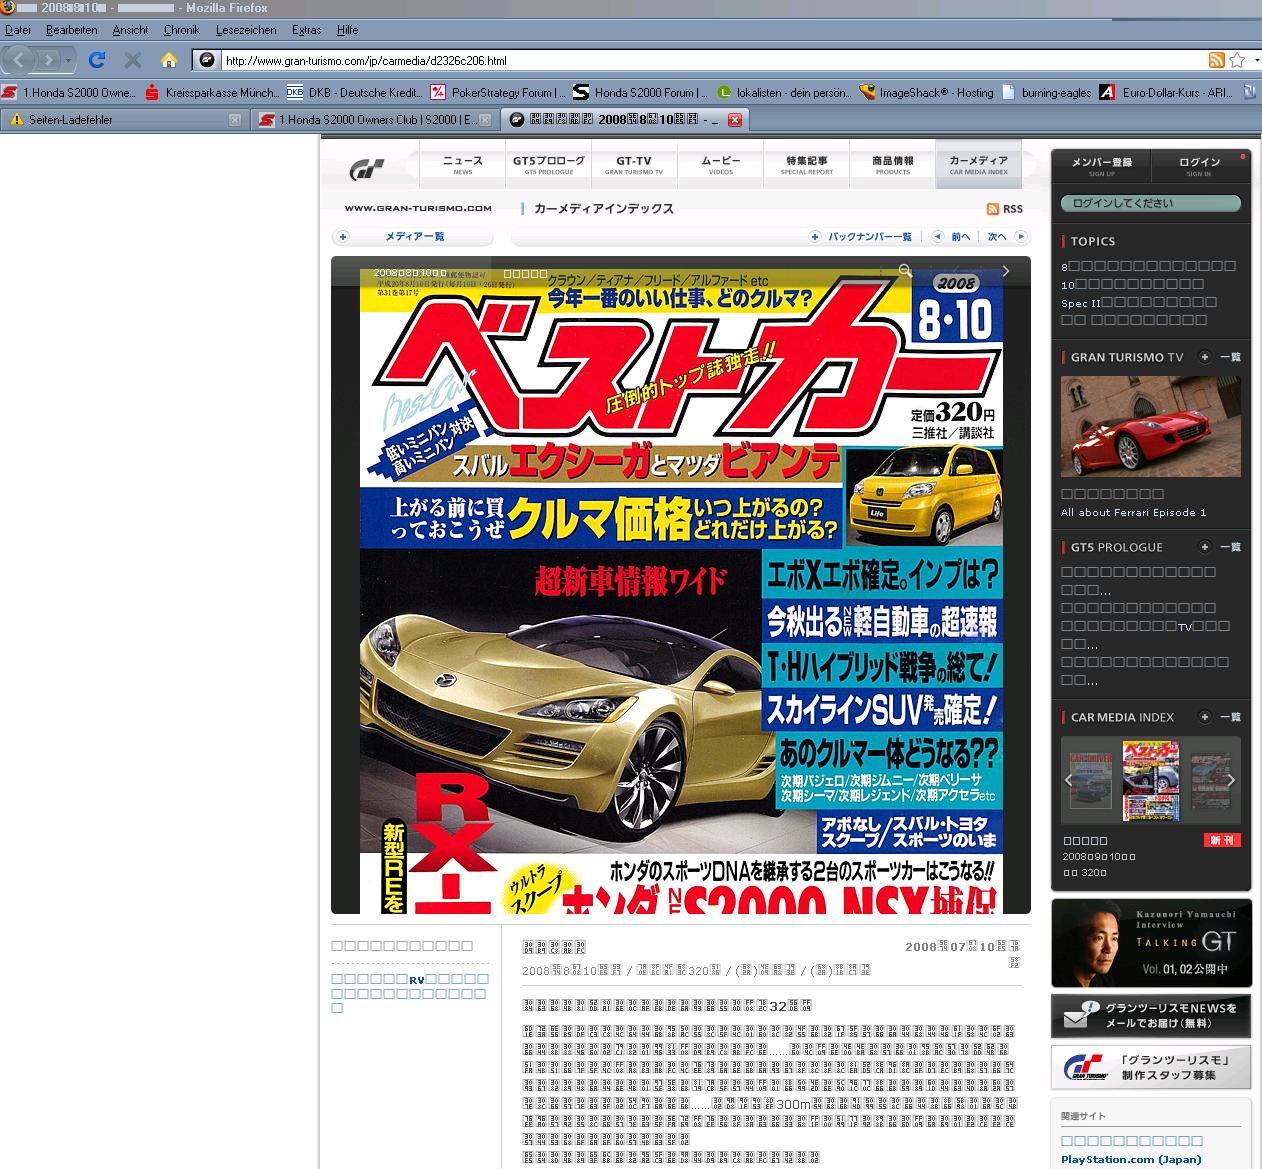Click the next arrow on magazine cover viewer
The width and height of the screenshot is (1262, 1169).
tap(1005, 271)
